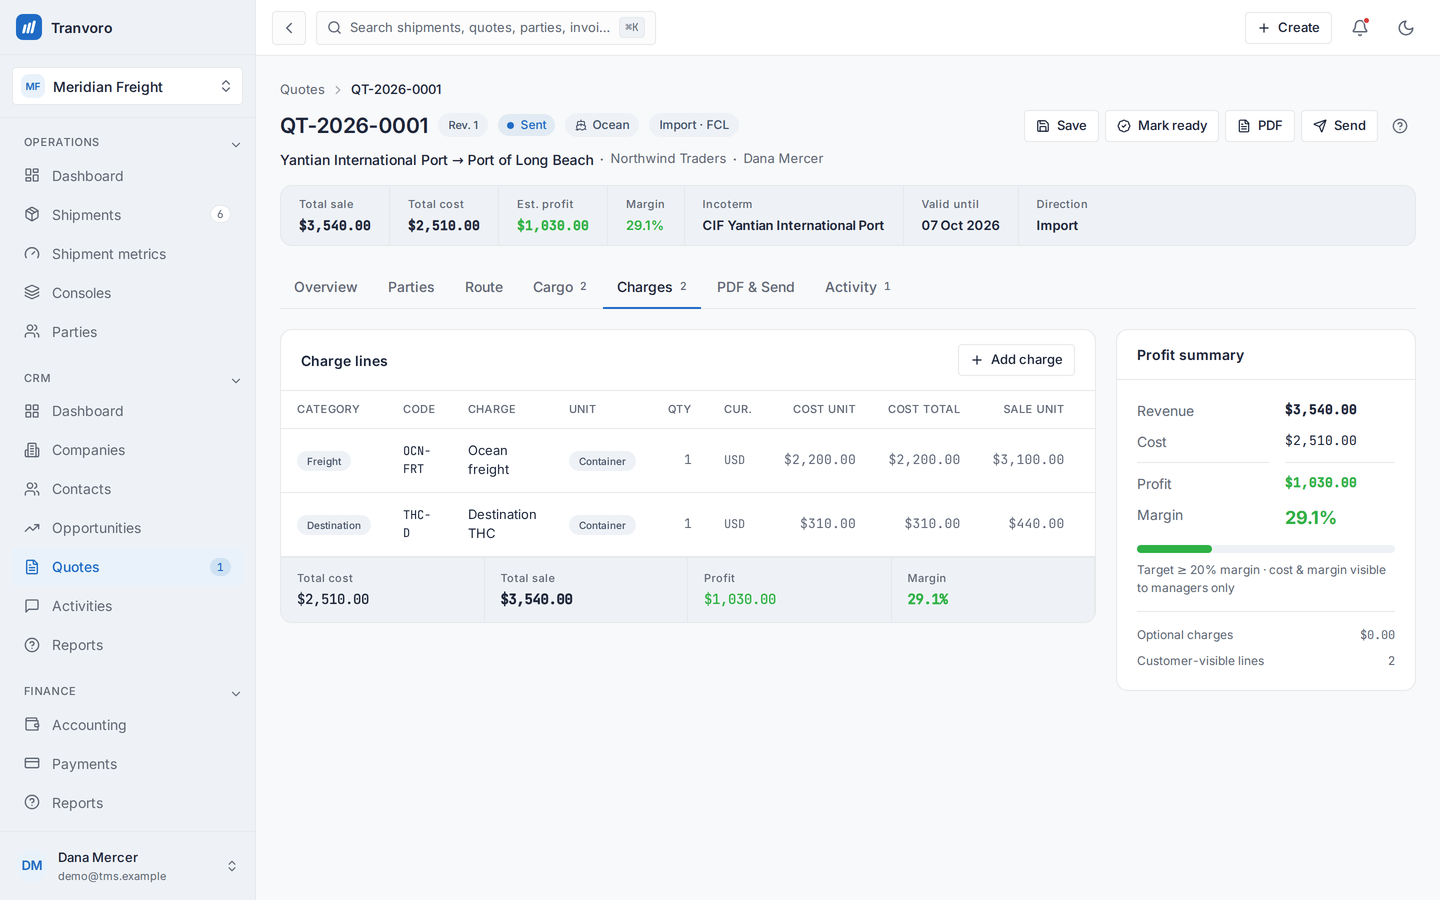Switch to the Parties tab
This screenshot has width=1440, height=900.
click(x=411, y=287)
